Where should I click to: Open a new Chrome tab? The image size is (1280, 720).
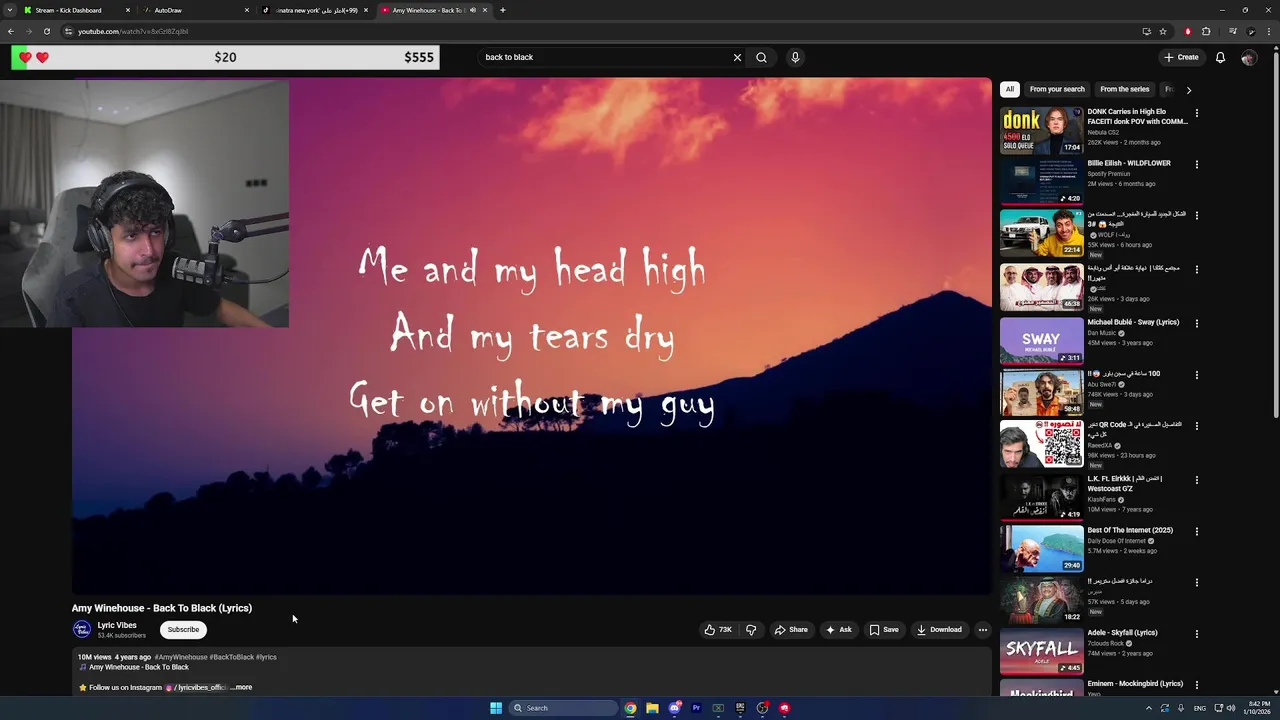502,10
